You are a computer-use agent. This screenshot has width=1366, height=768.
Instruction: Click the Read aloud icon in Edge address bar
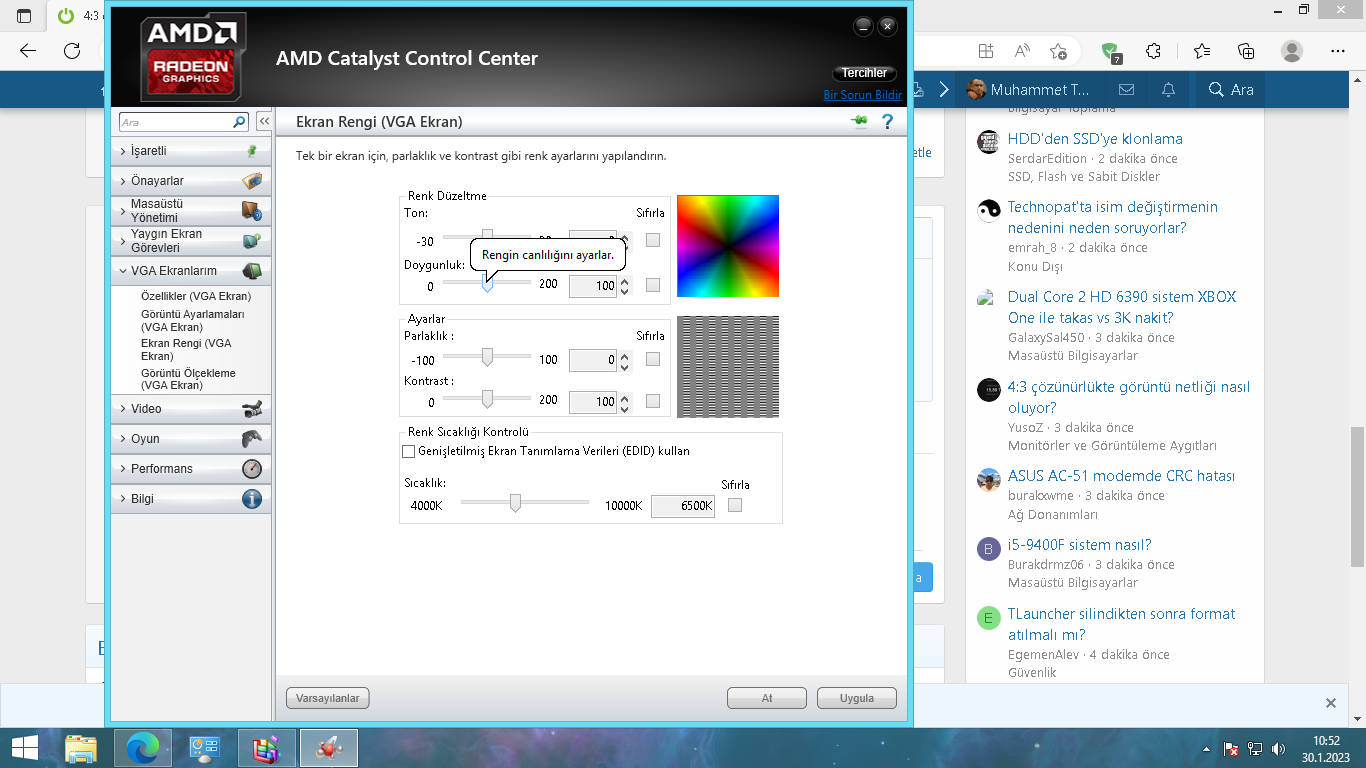(x=1022, y=51)
